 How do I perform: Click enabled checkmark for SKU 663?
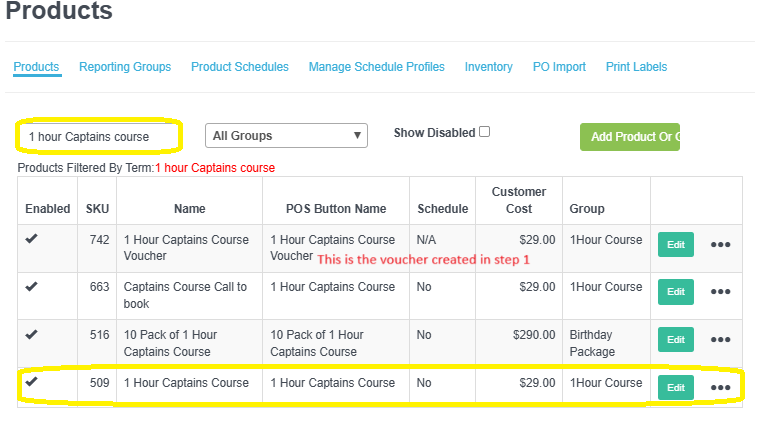click(x=31, y=286)
